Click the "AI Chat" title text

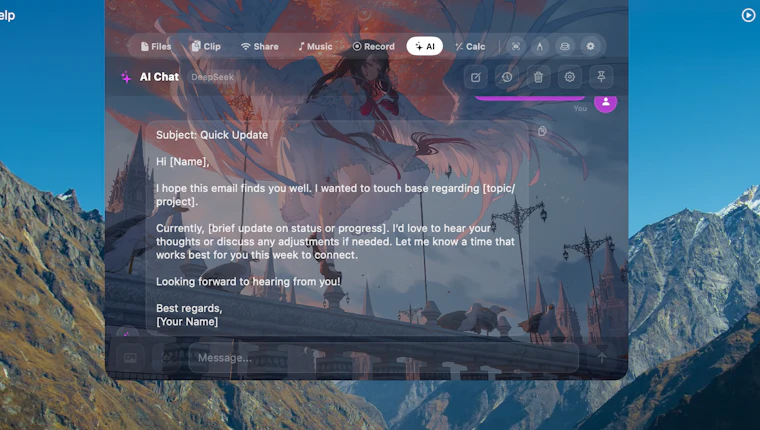tap(159, 77)
